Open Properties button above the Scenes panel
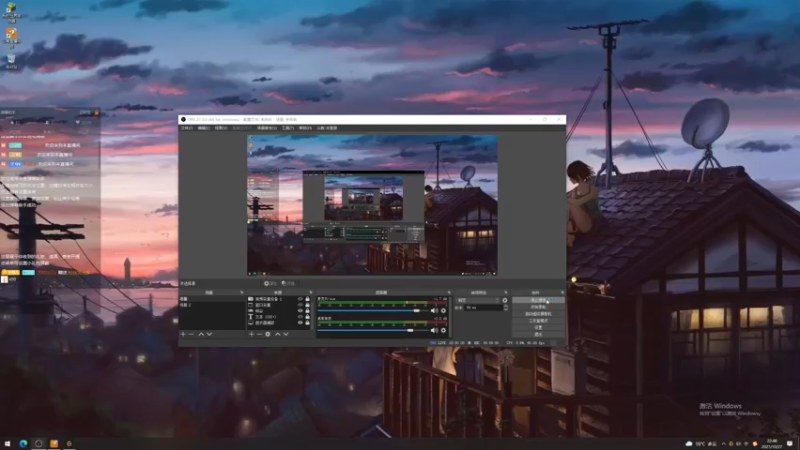This screenshot has width=800, height=450. [270, 283]
